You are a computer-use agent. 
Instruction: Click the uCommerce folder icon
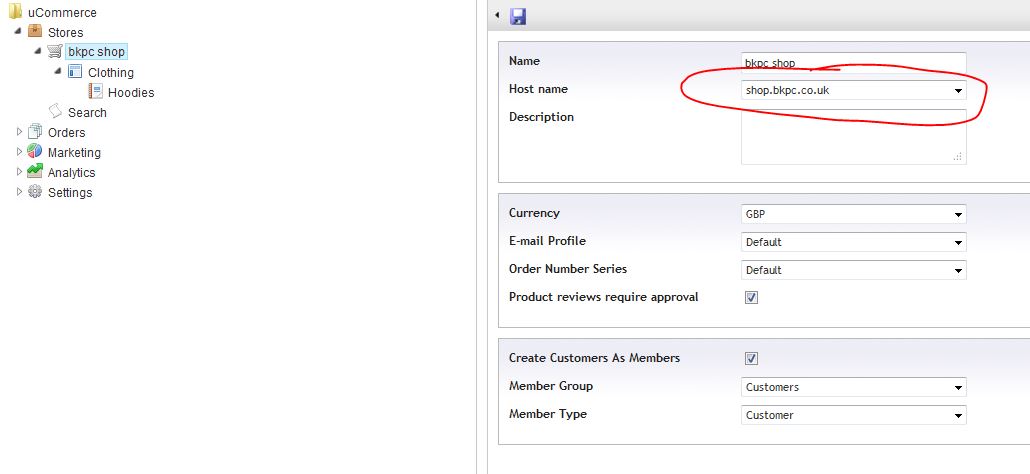pyautogui.click(x=14, y=12)
